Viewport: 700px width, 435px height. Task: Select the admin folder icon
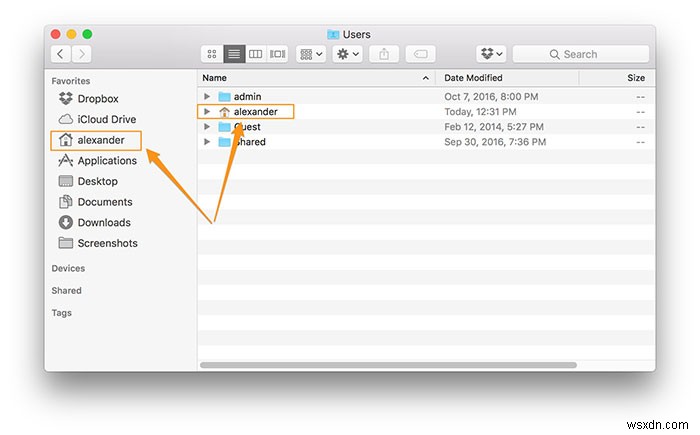pos(224,96)
